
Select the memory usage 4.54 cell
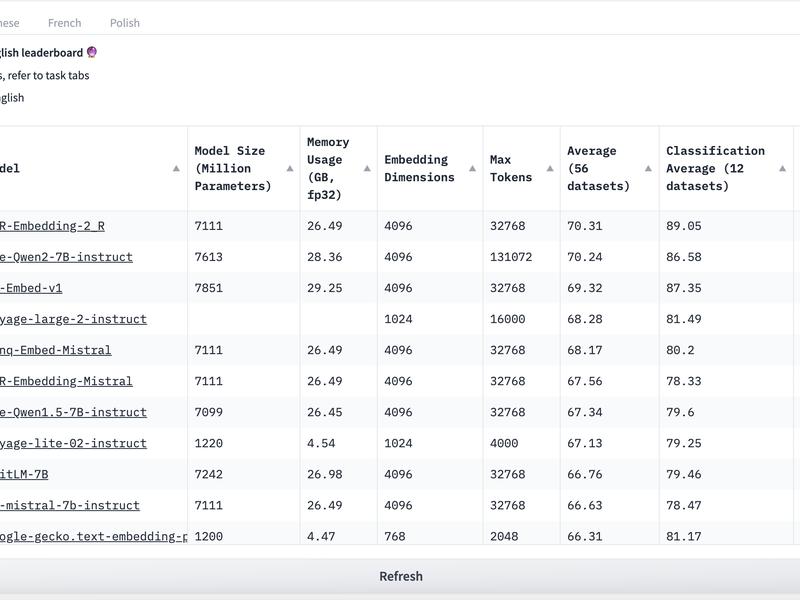pyautogui.click(x=338, y=443)
